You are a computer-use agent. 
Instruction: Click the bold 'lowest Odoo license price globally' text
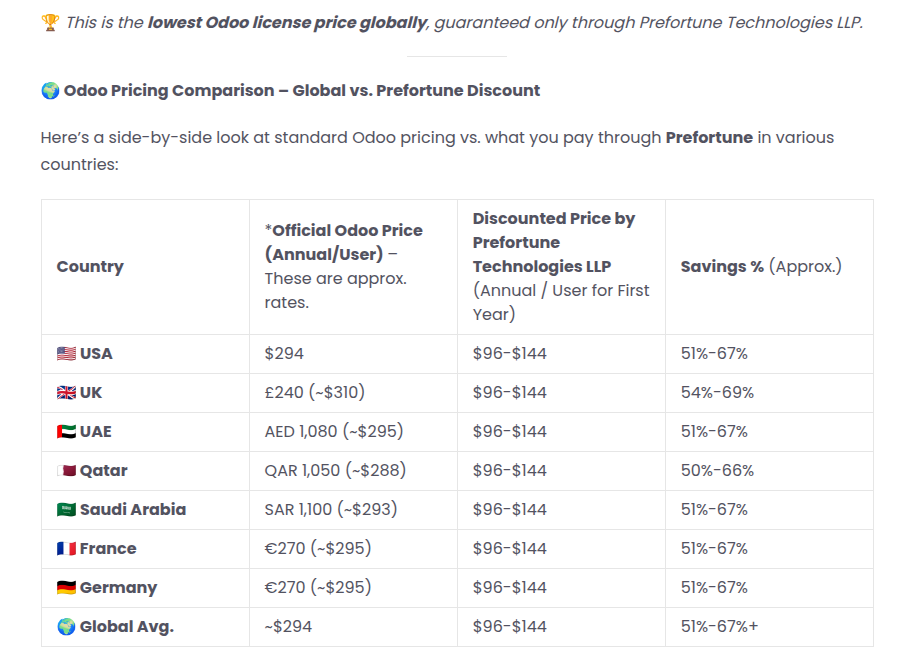coord(287,22)
